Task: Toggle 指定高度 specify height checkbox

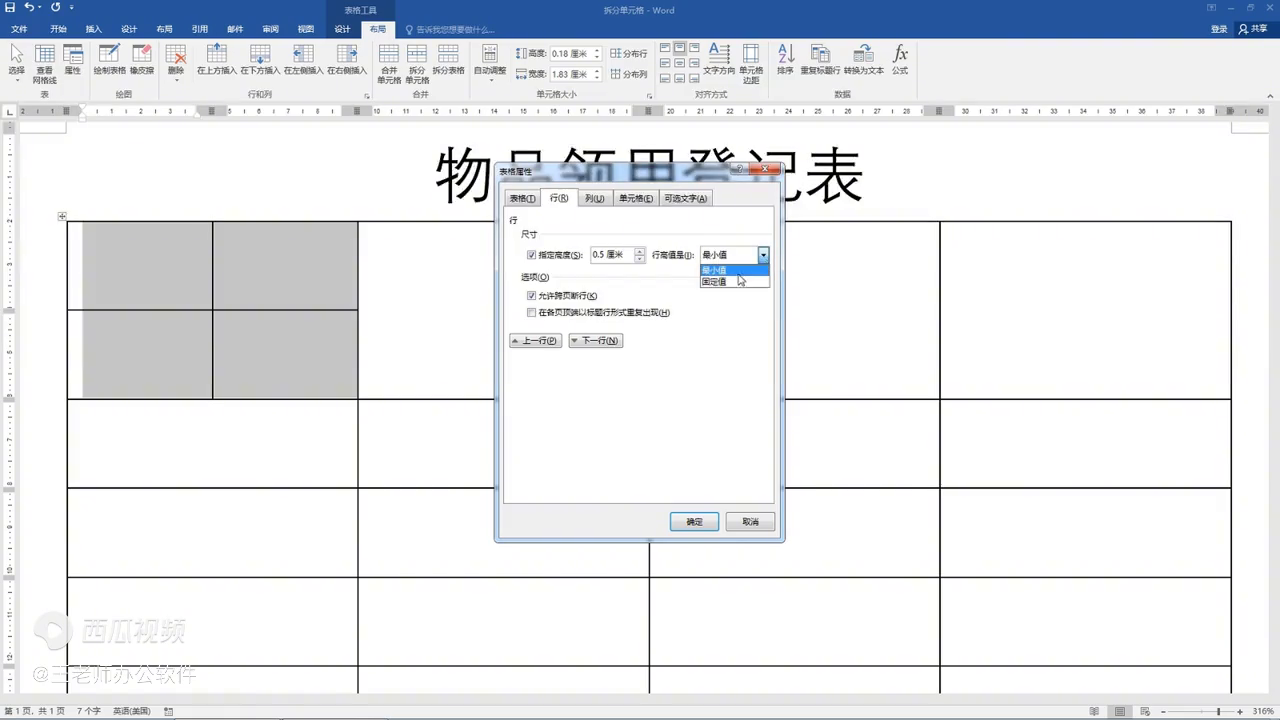Action: 531,255
